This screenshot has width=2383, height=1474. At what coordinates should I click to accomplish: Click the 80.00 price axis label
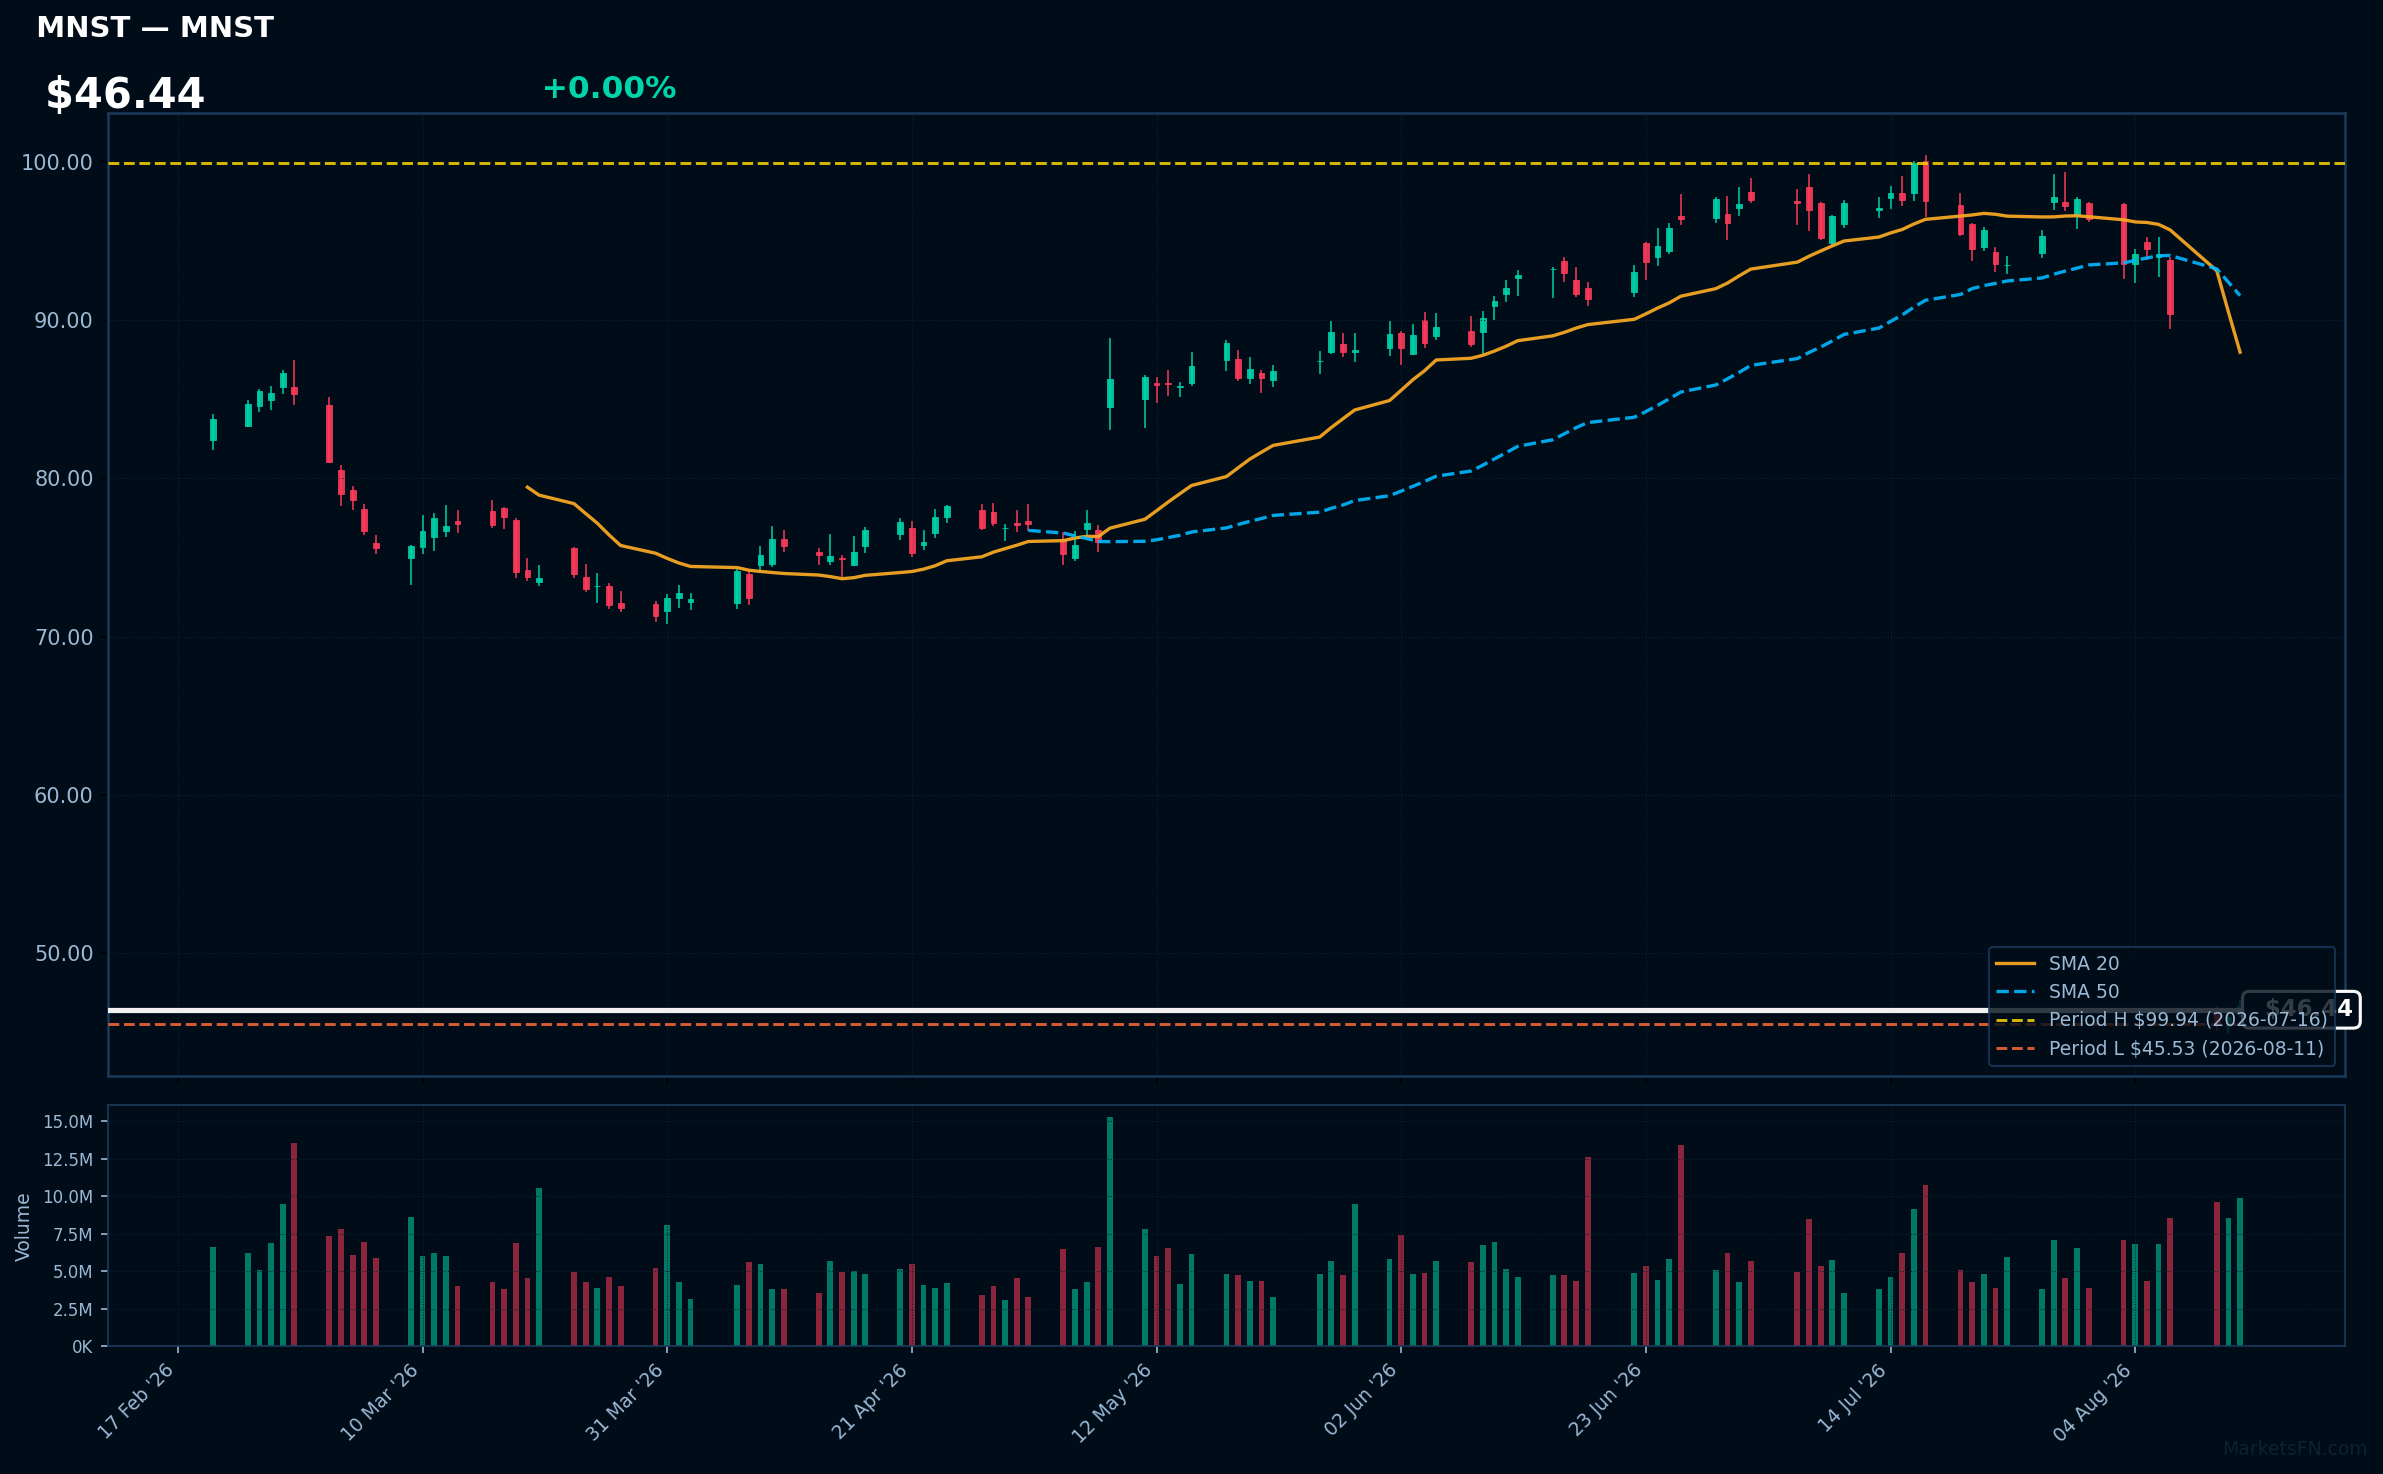point(63,479)
